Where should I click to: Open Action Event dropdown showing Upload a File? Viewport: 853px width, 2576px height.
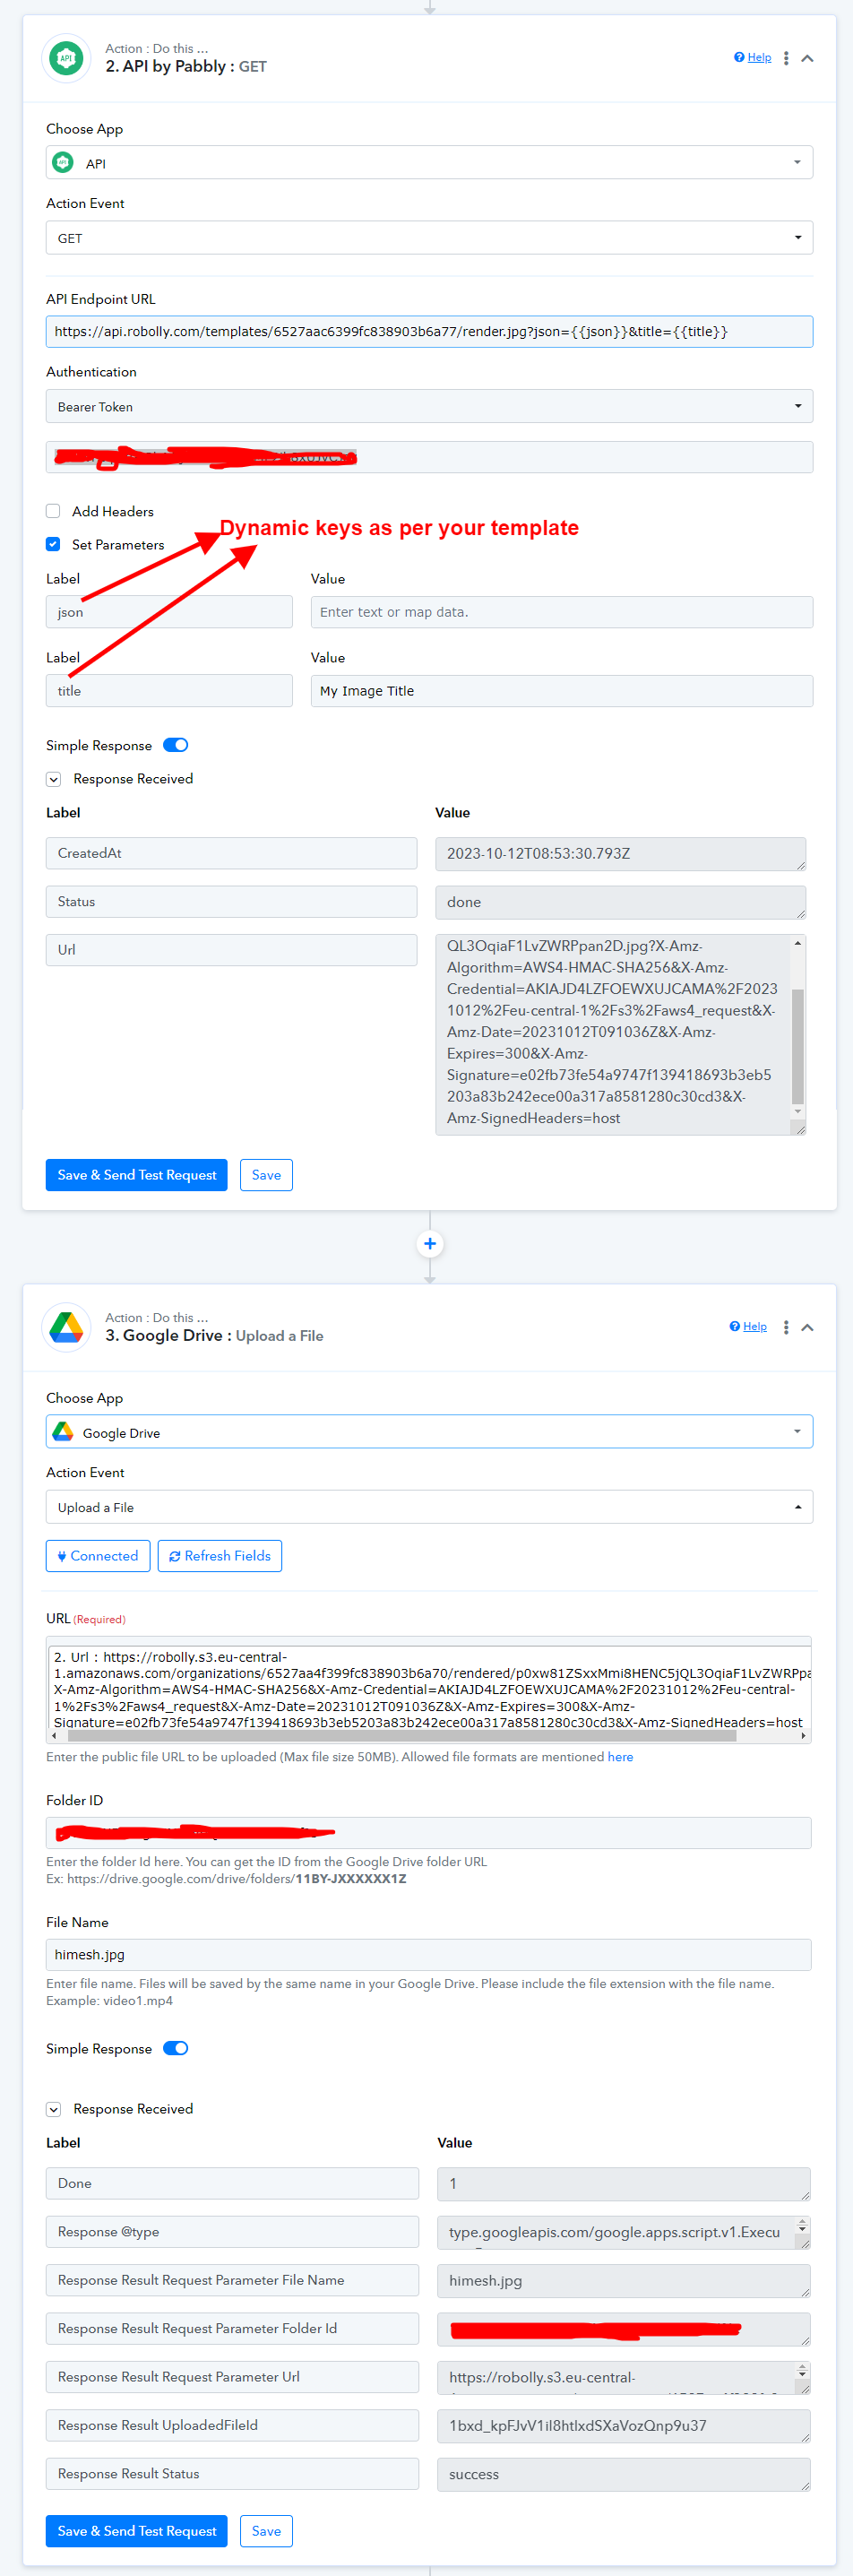pos(429,1507)
